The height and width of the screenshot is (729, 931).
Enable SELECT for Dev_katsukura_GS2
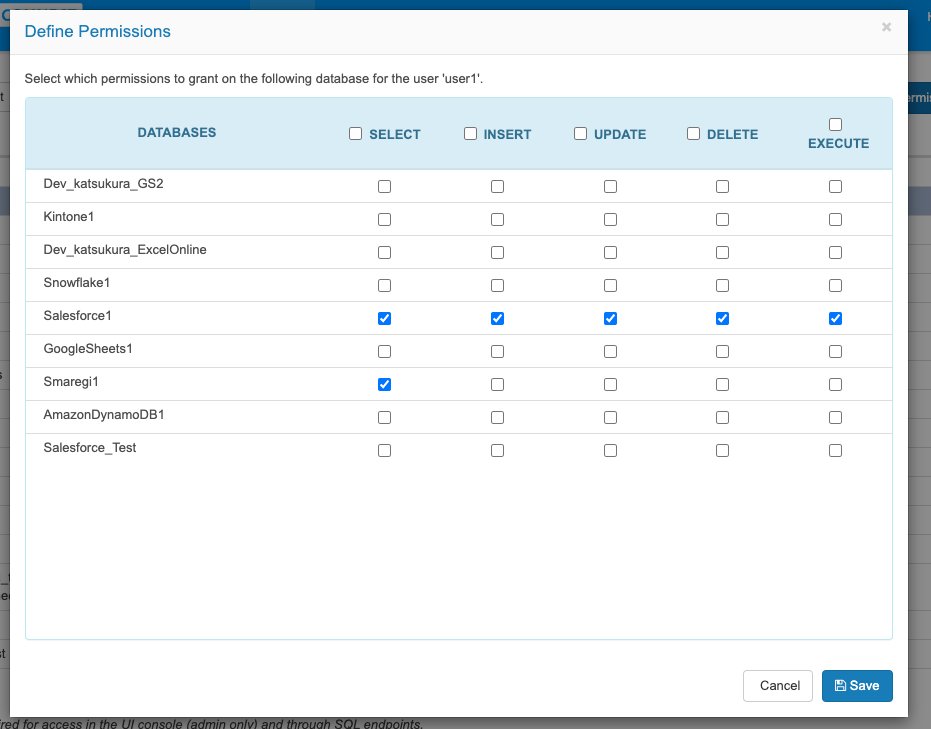click(385, 186)
